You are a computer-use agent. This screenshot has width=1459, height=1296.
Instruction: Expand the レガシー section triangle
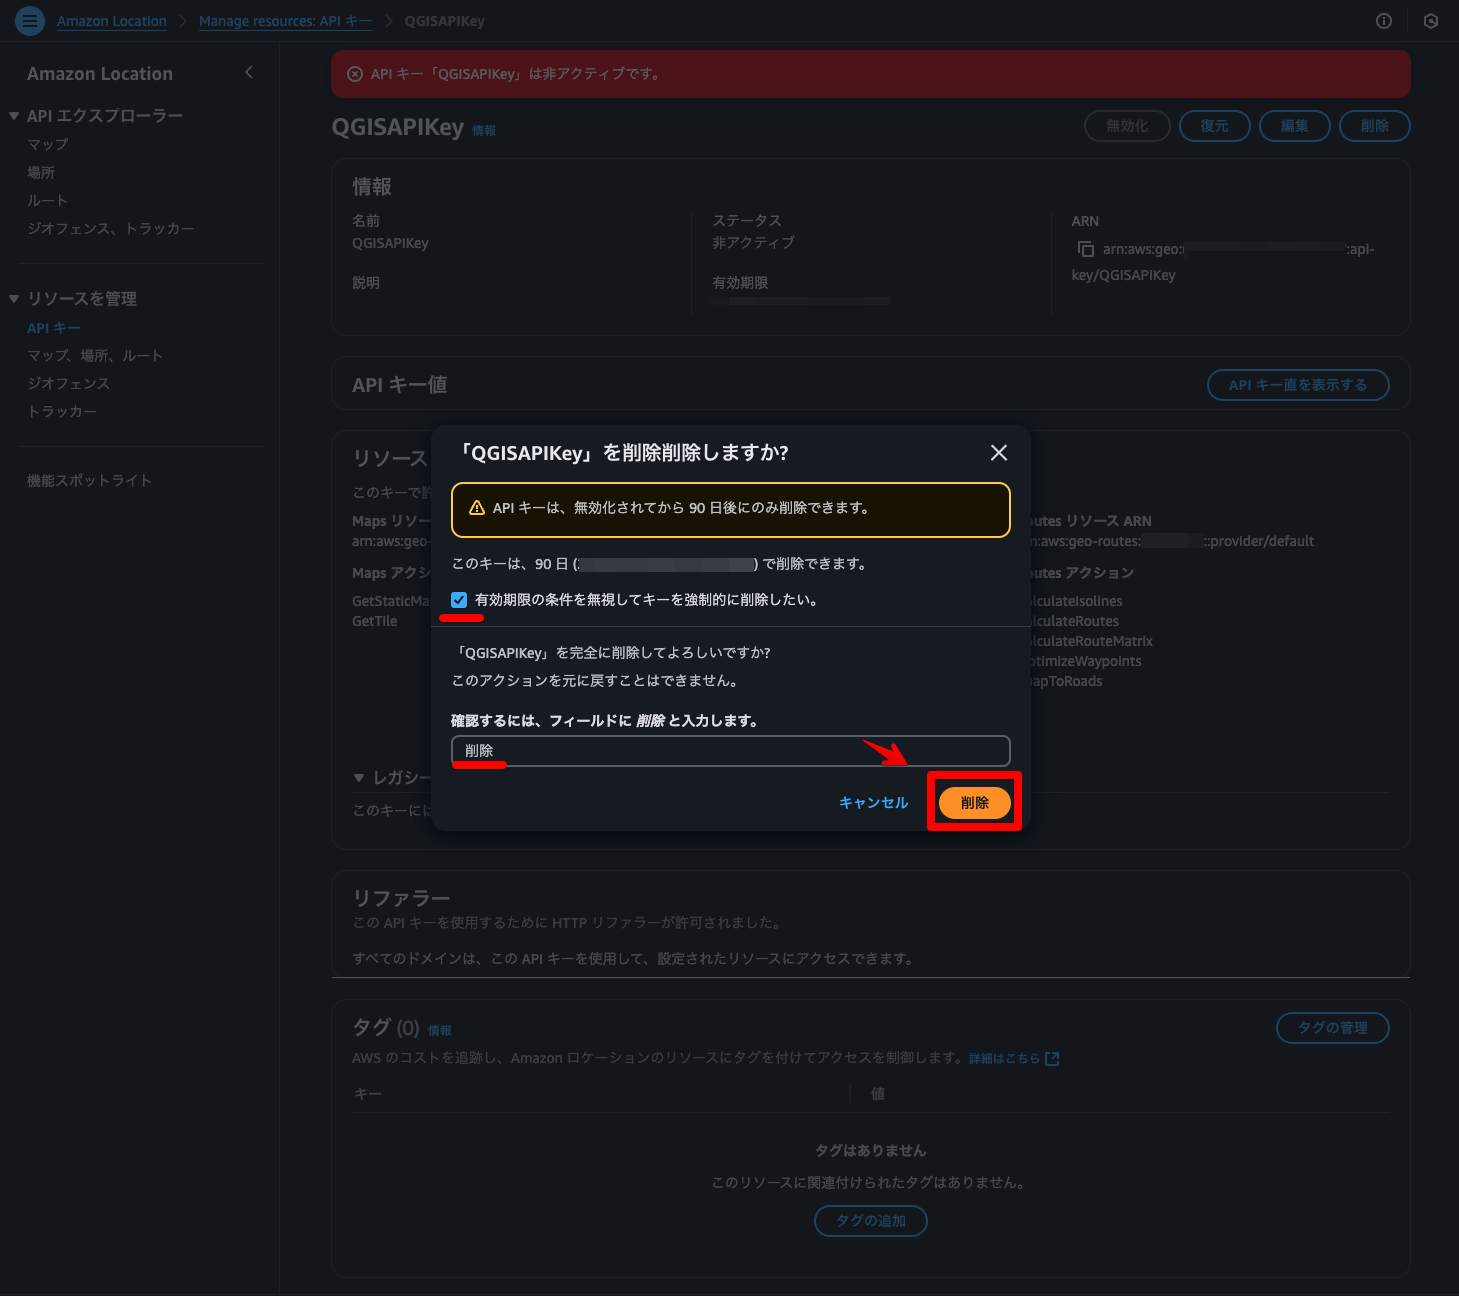[x=359, y=778]
